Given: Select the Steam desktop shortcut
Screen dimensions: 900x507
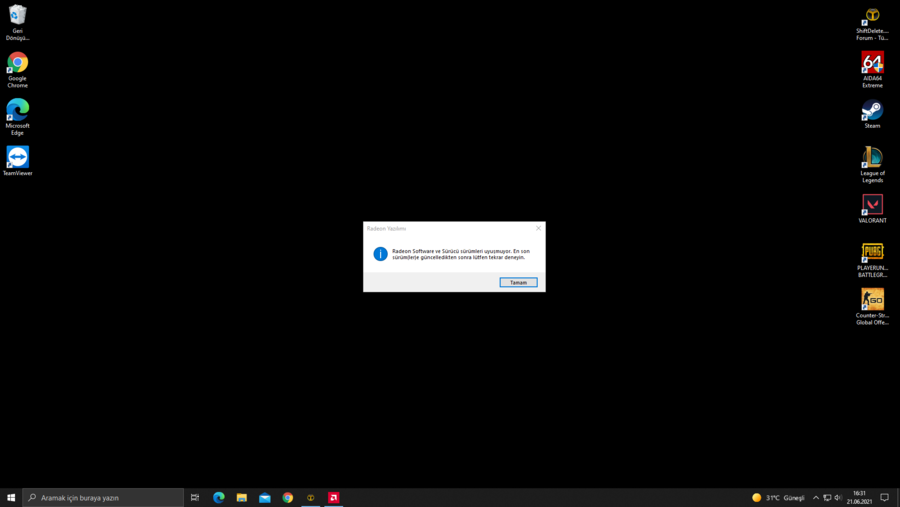Looking at the screenshot, I should (872, 114).
